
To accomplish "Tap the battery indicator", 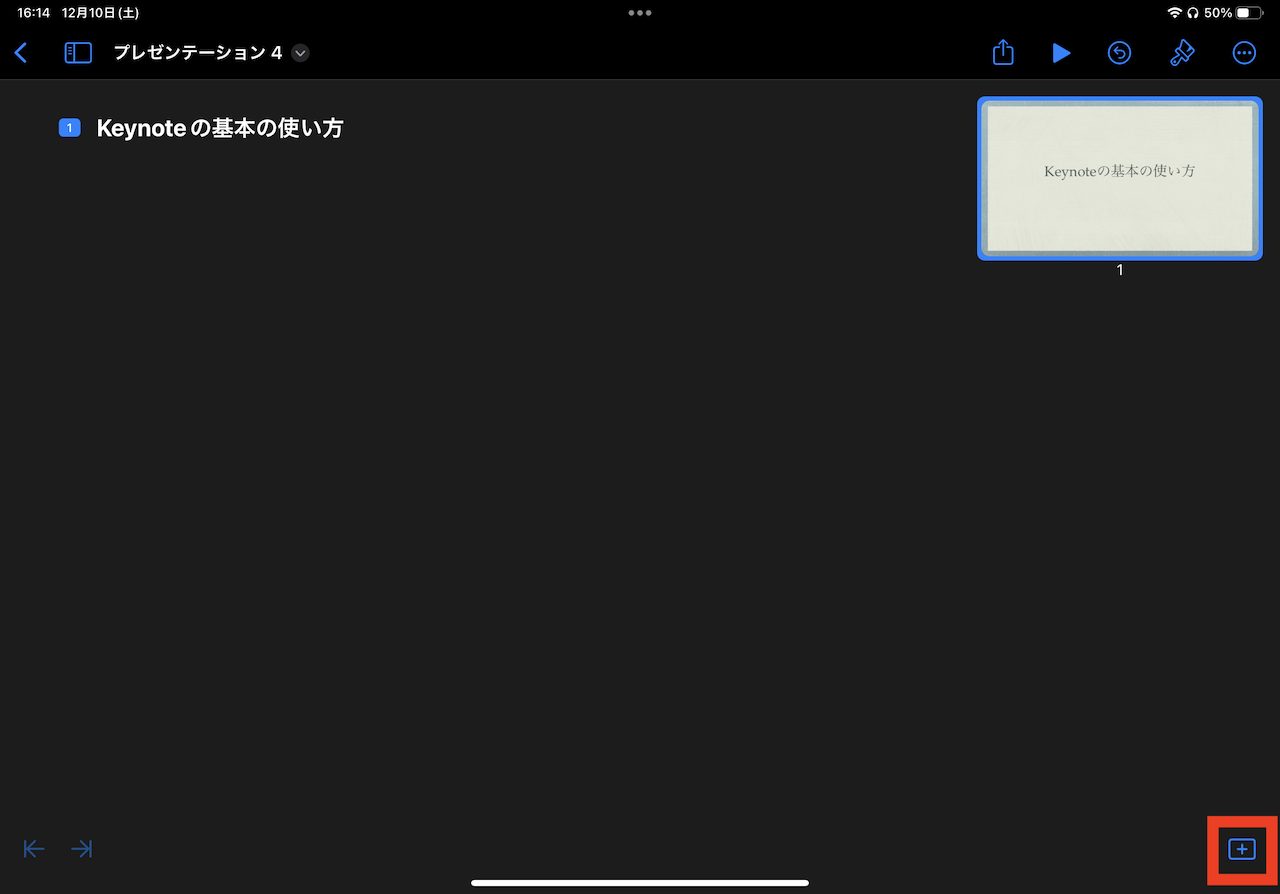I will tap(1250, 13).
